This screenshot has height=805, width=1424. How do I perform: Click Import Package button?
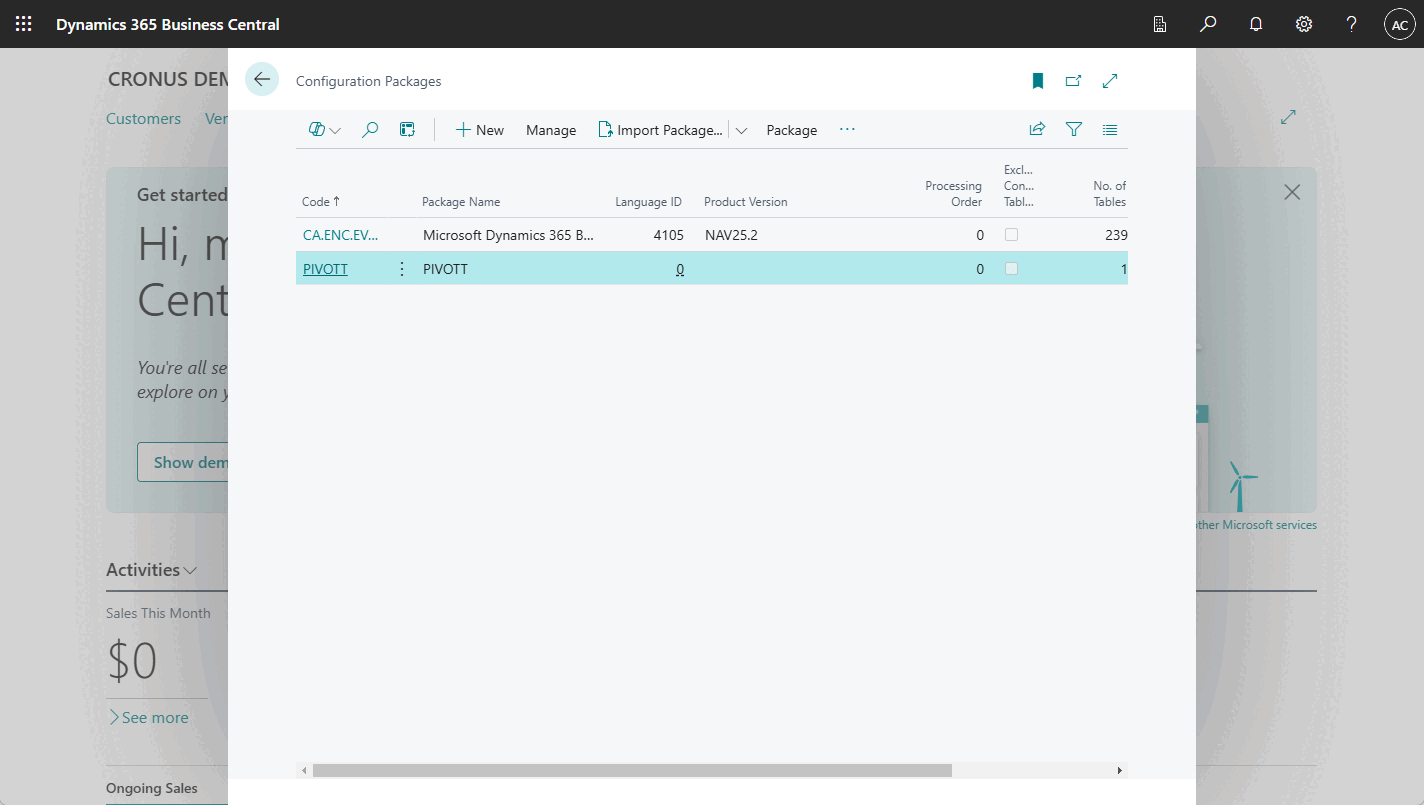click(x=660, y=130)
